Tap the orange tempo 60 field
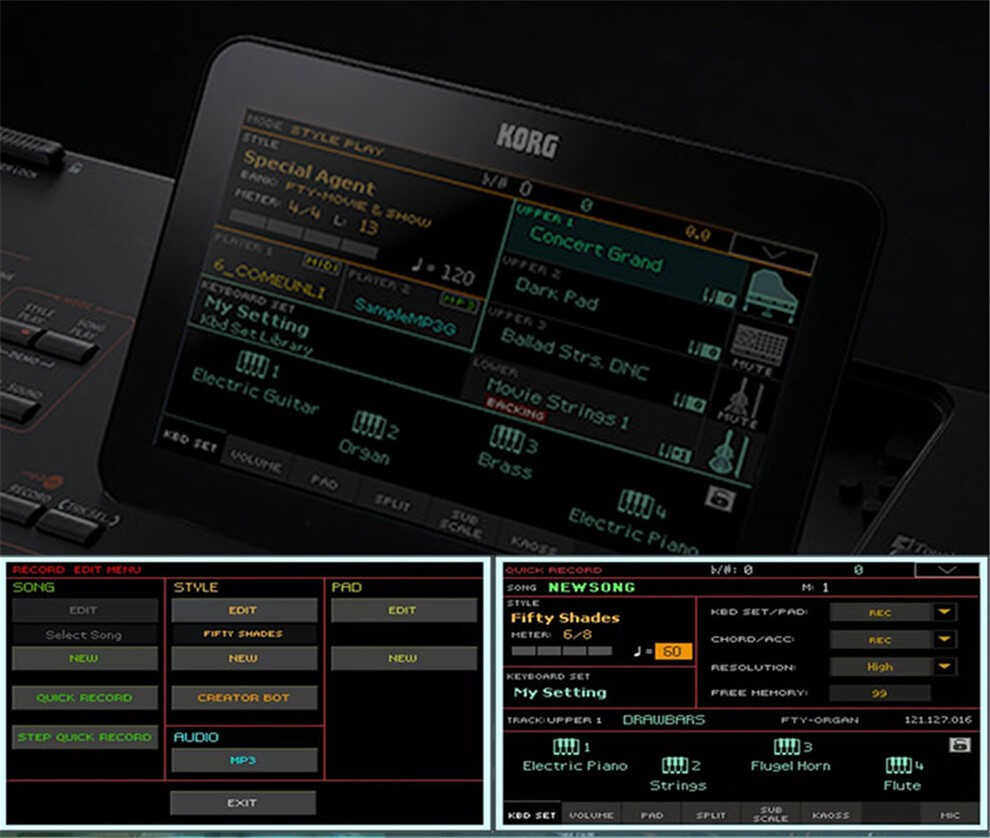The height and width of the screenshot is (838, 990). [x=672, y=651]
